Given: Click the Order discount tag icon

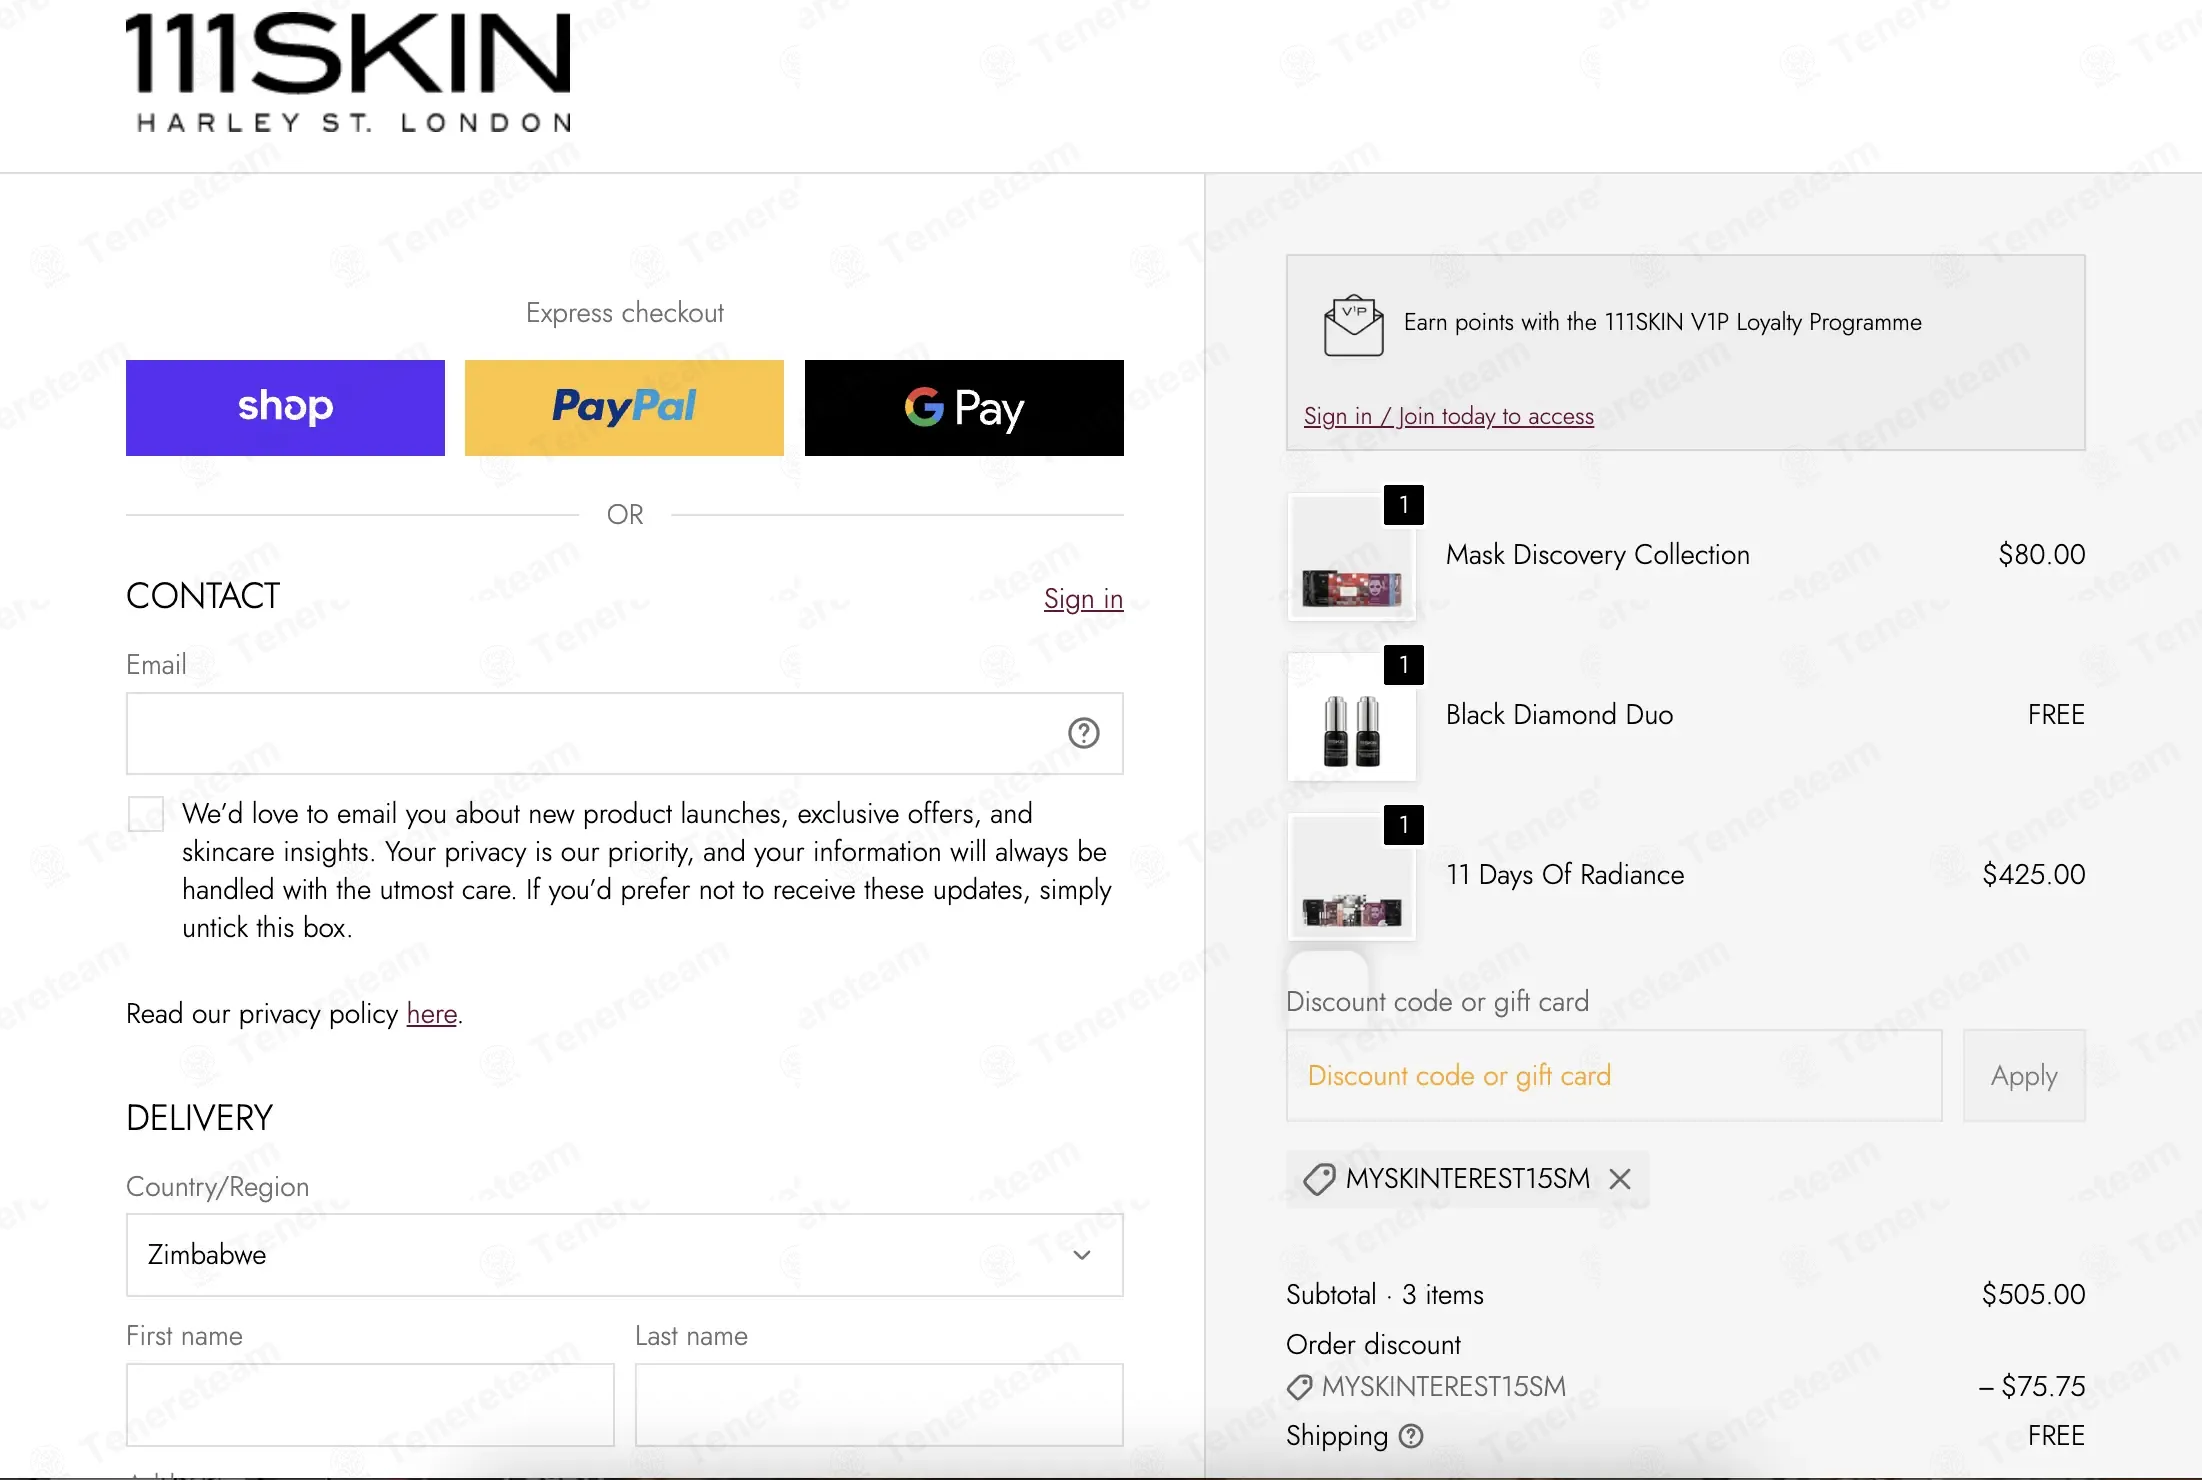Looking at the screenshot, I should [1300, 1387].
